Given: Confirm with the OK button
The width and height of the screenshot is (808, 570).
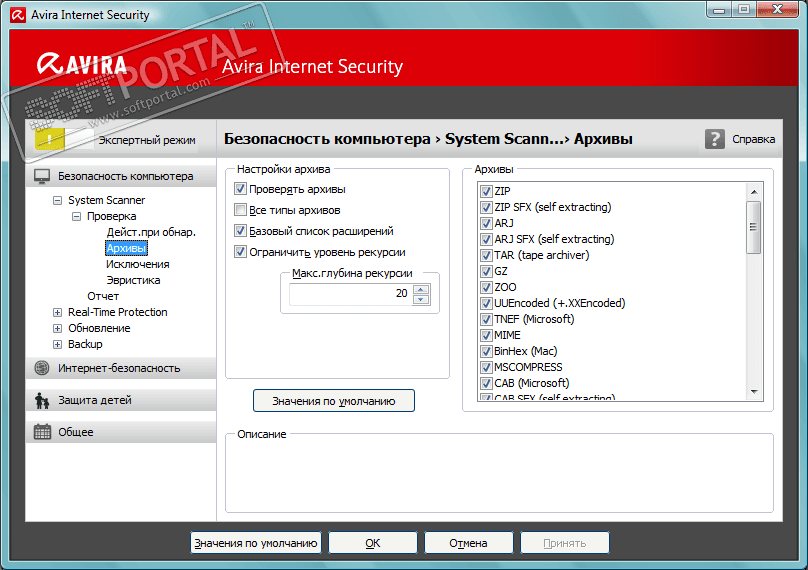Looking at the screenshot, I should pos(373,543).
